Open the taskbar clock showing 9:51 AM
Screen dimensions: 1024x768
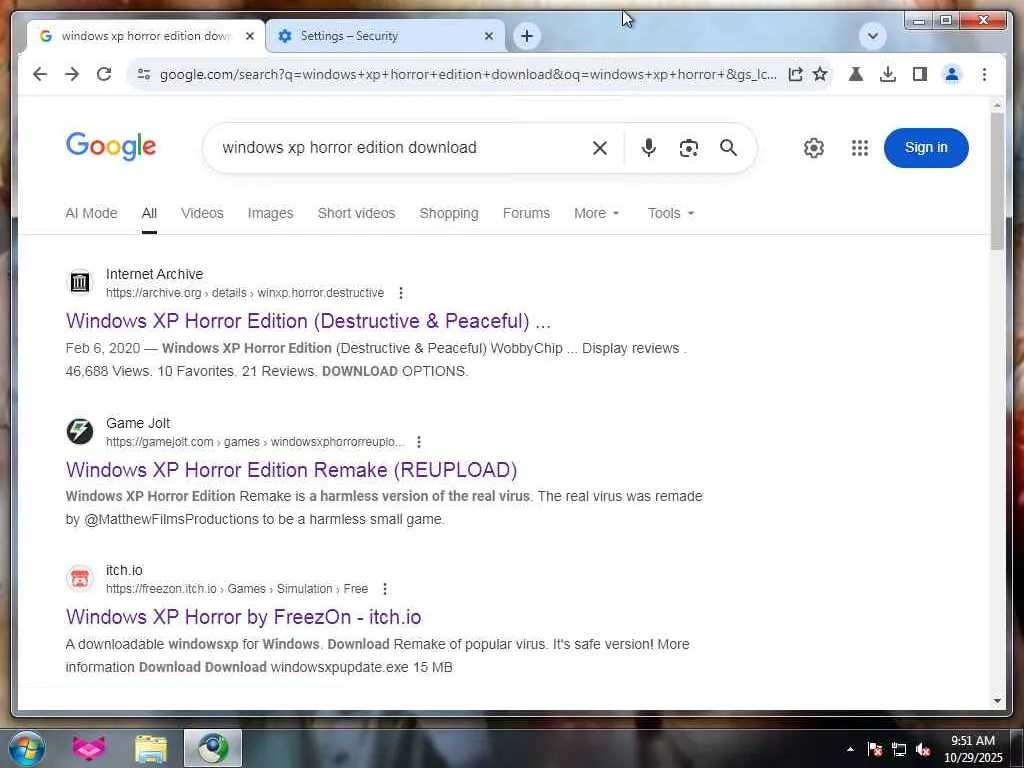[973, 748]
